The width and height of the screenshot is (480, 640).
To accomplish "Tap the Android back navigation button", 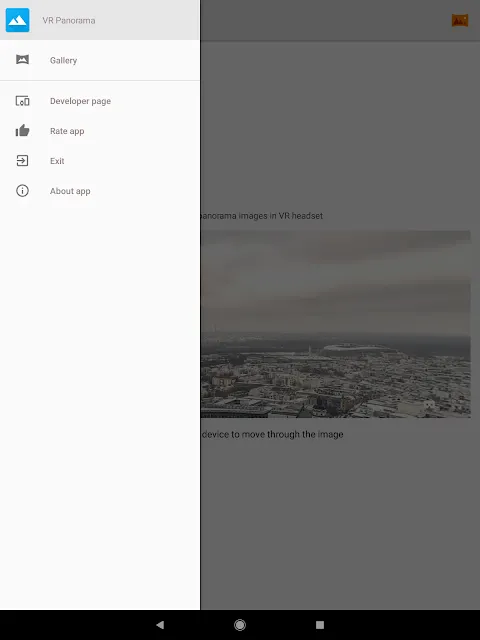I will [x=160, y=624].
